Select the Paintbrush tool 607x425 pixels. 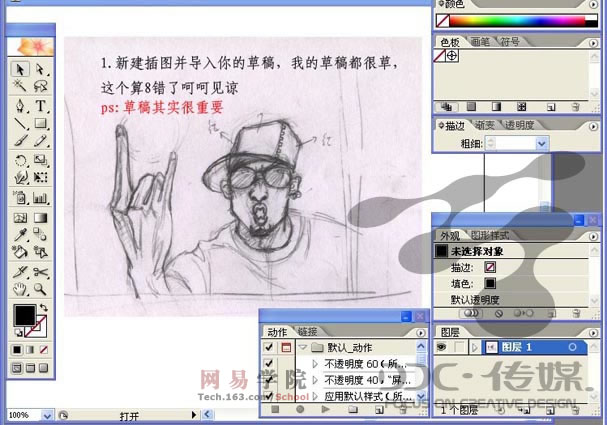click(x=20, y=141)
